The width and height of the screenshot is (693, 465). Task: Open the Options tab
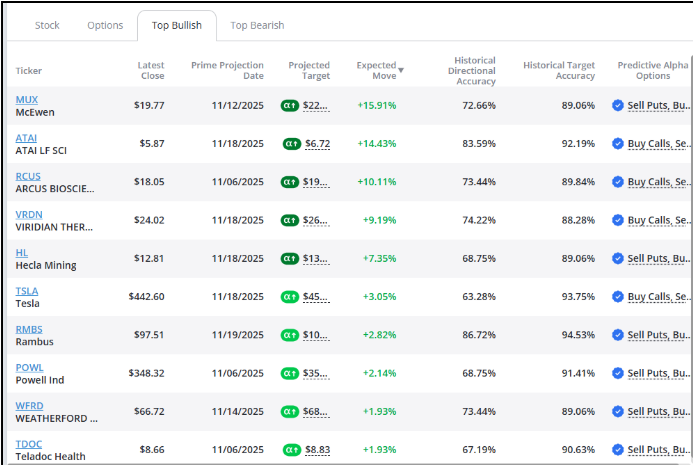(x=105, y=26)
